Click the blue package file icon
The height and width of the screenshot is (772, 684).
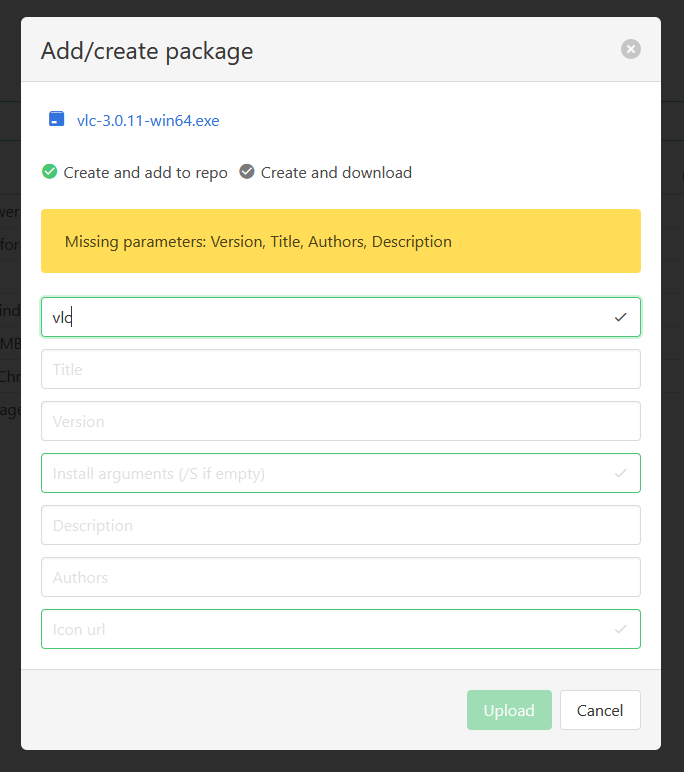(x=57, y=120)
